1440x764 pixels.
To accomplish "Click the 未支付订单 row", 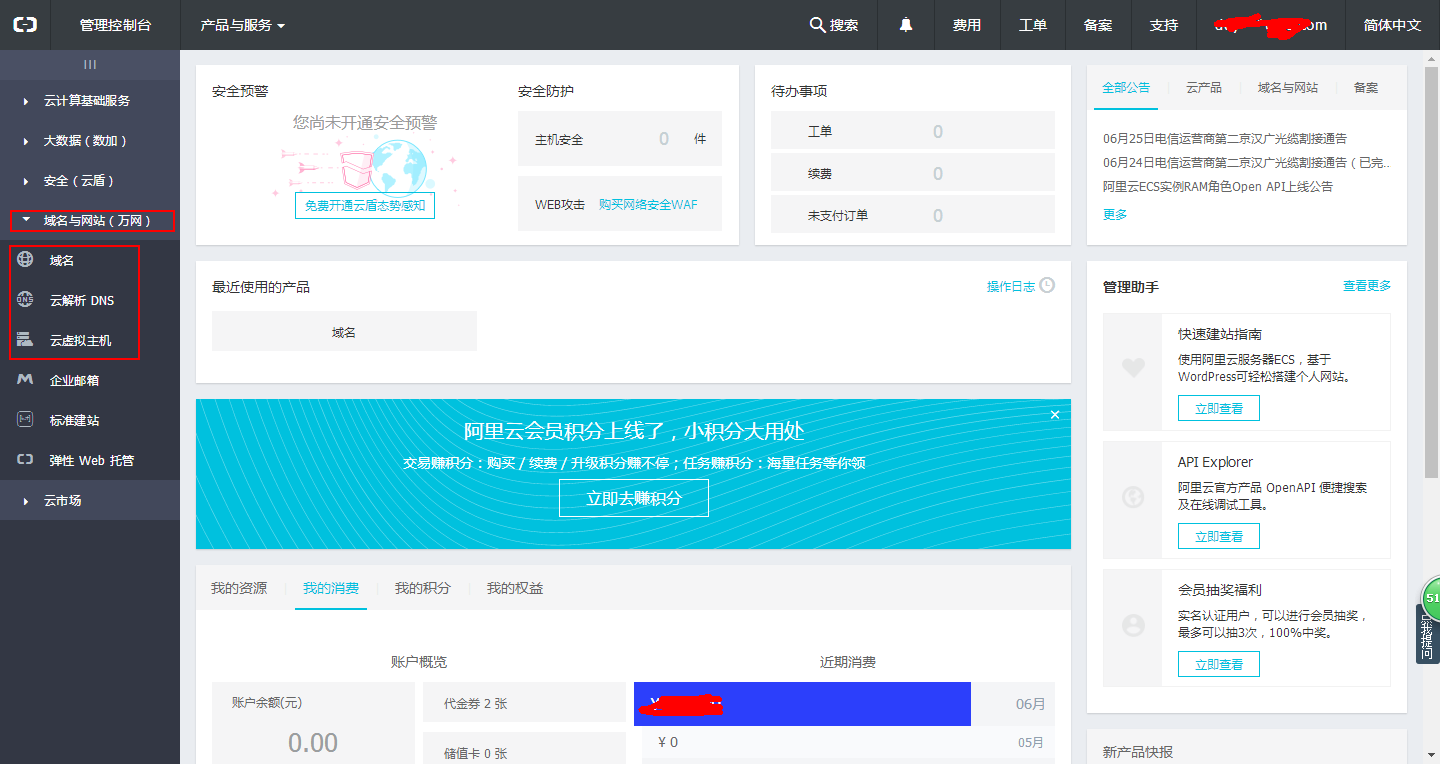I will [913, 215].
